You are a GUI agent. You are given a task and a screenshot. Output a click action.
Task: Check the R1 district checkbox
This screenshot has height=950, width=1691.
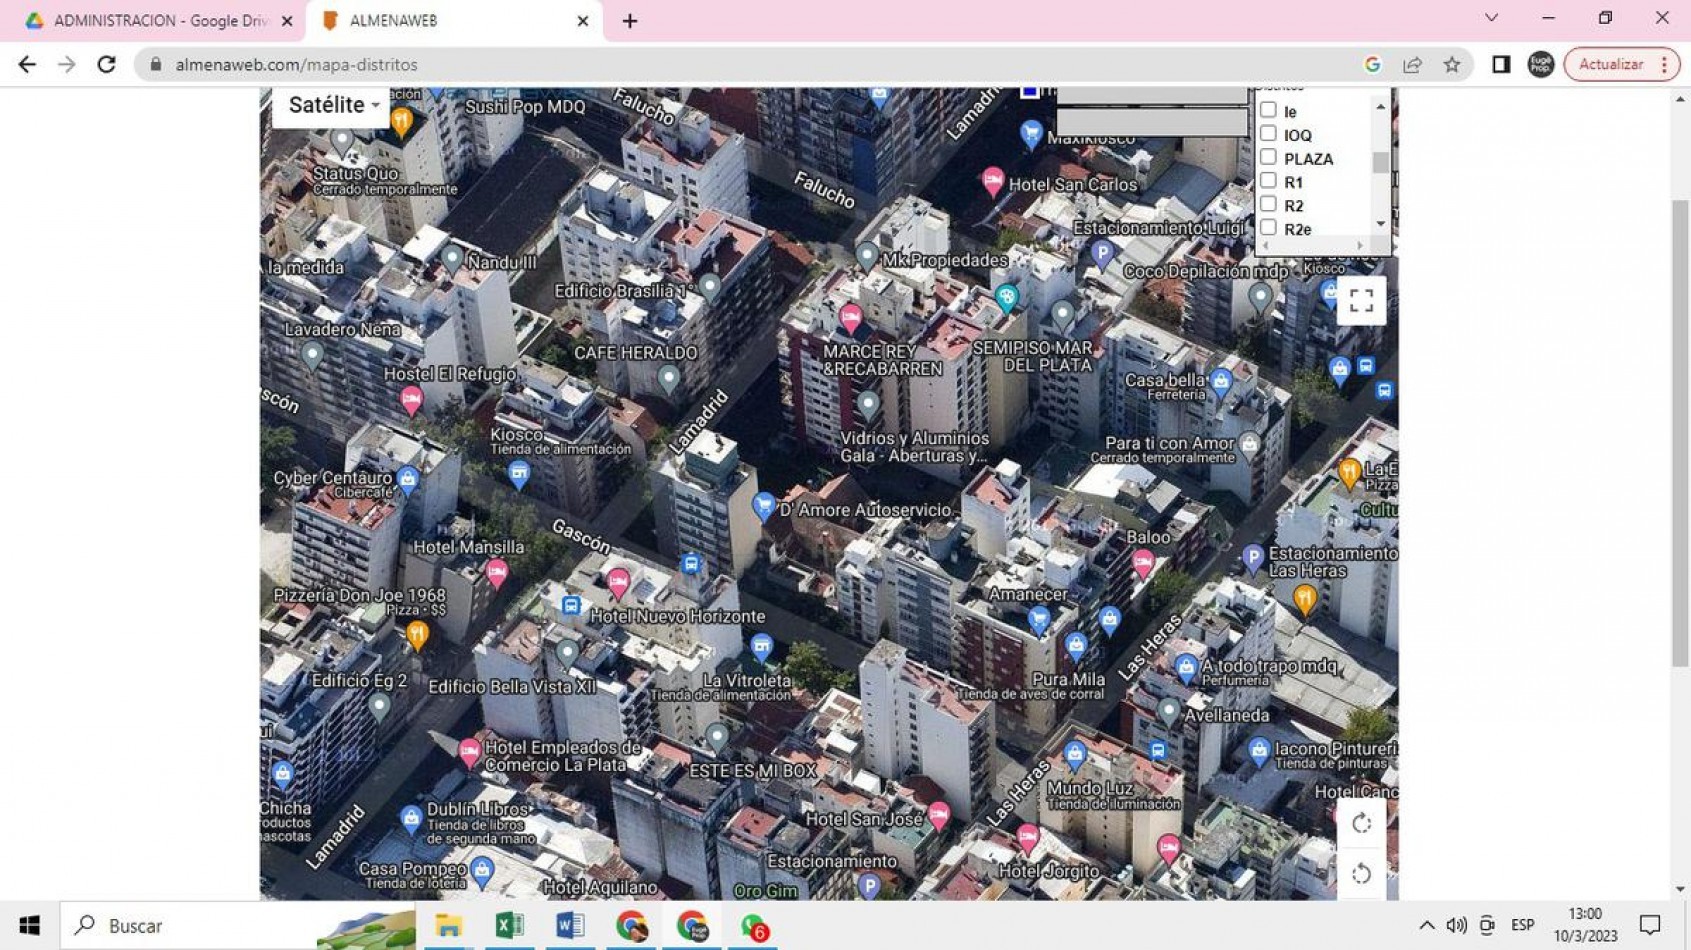pos(1268,181)
